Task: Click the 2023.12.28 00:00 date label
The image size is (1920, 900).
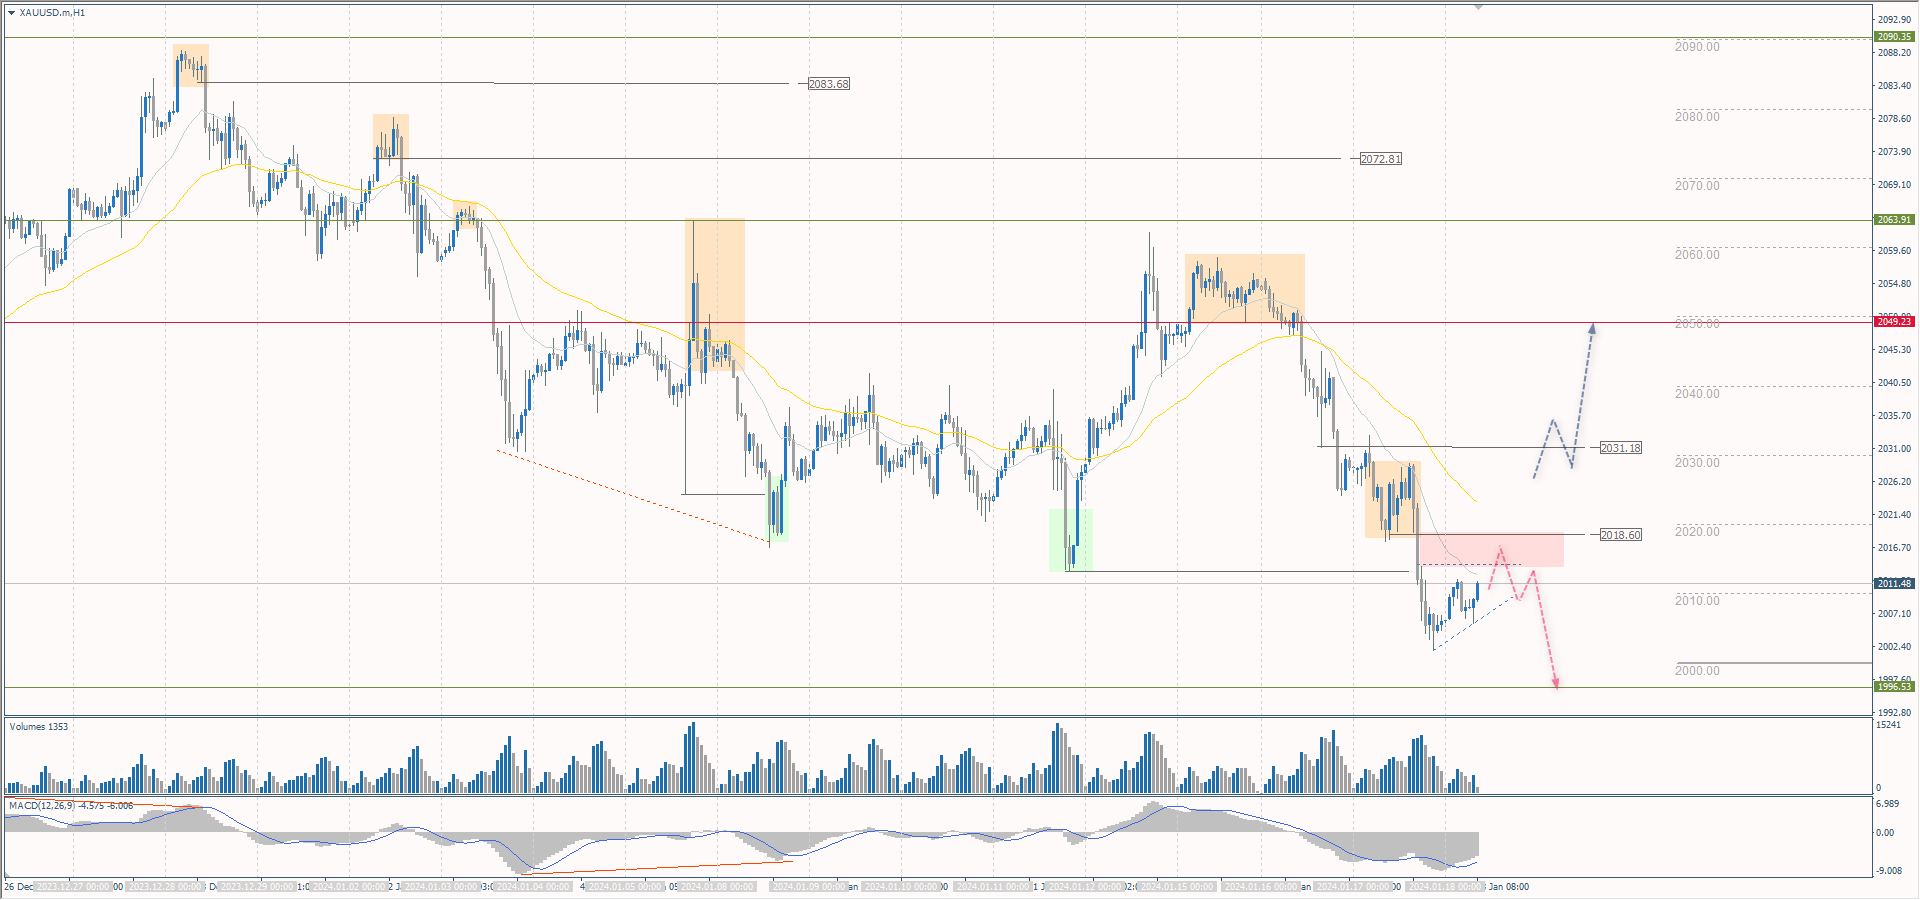Action: [166, 887]
